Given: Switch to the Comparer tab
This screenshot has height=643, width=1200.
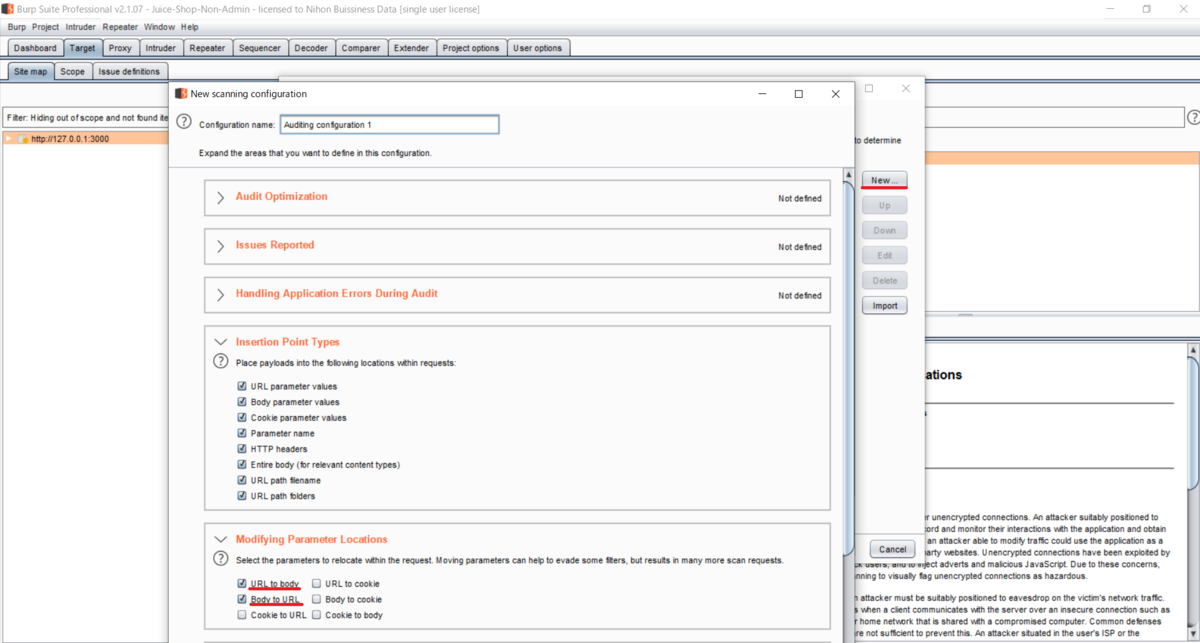Looking at the screenshot, I should click(x=361, y=48).
